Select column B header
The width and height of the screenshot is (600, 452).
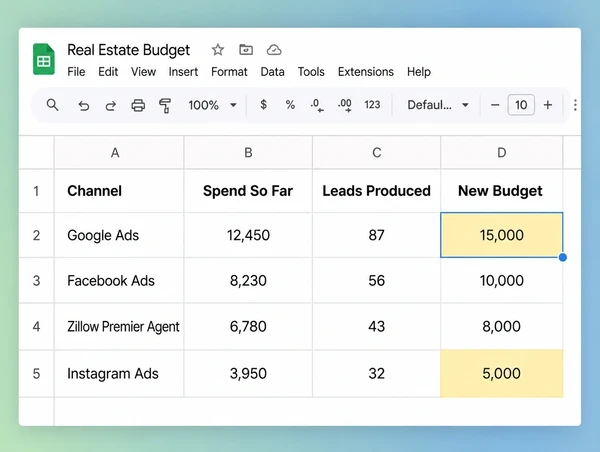click(248, 152)
